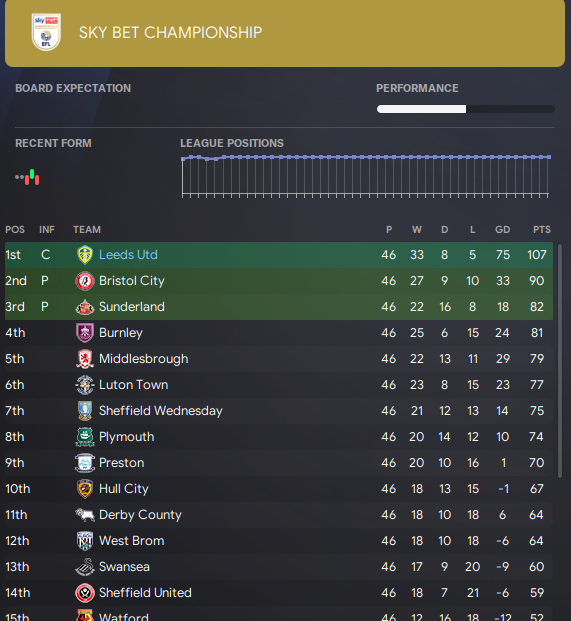Click the Performance progress bar
The image size is (571, 621).
point(466,109)
